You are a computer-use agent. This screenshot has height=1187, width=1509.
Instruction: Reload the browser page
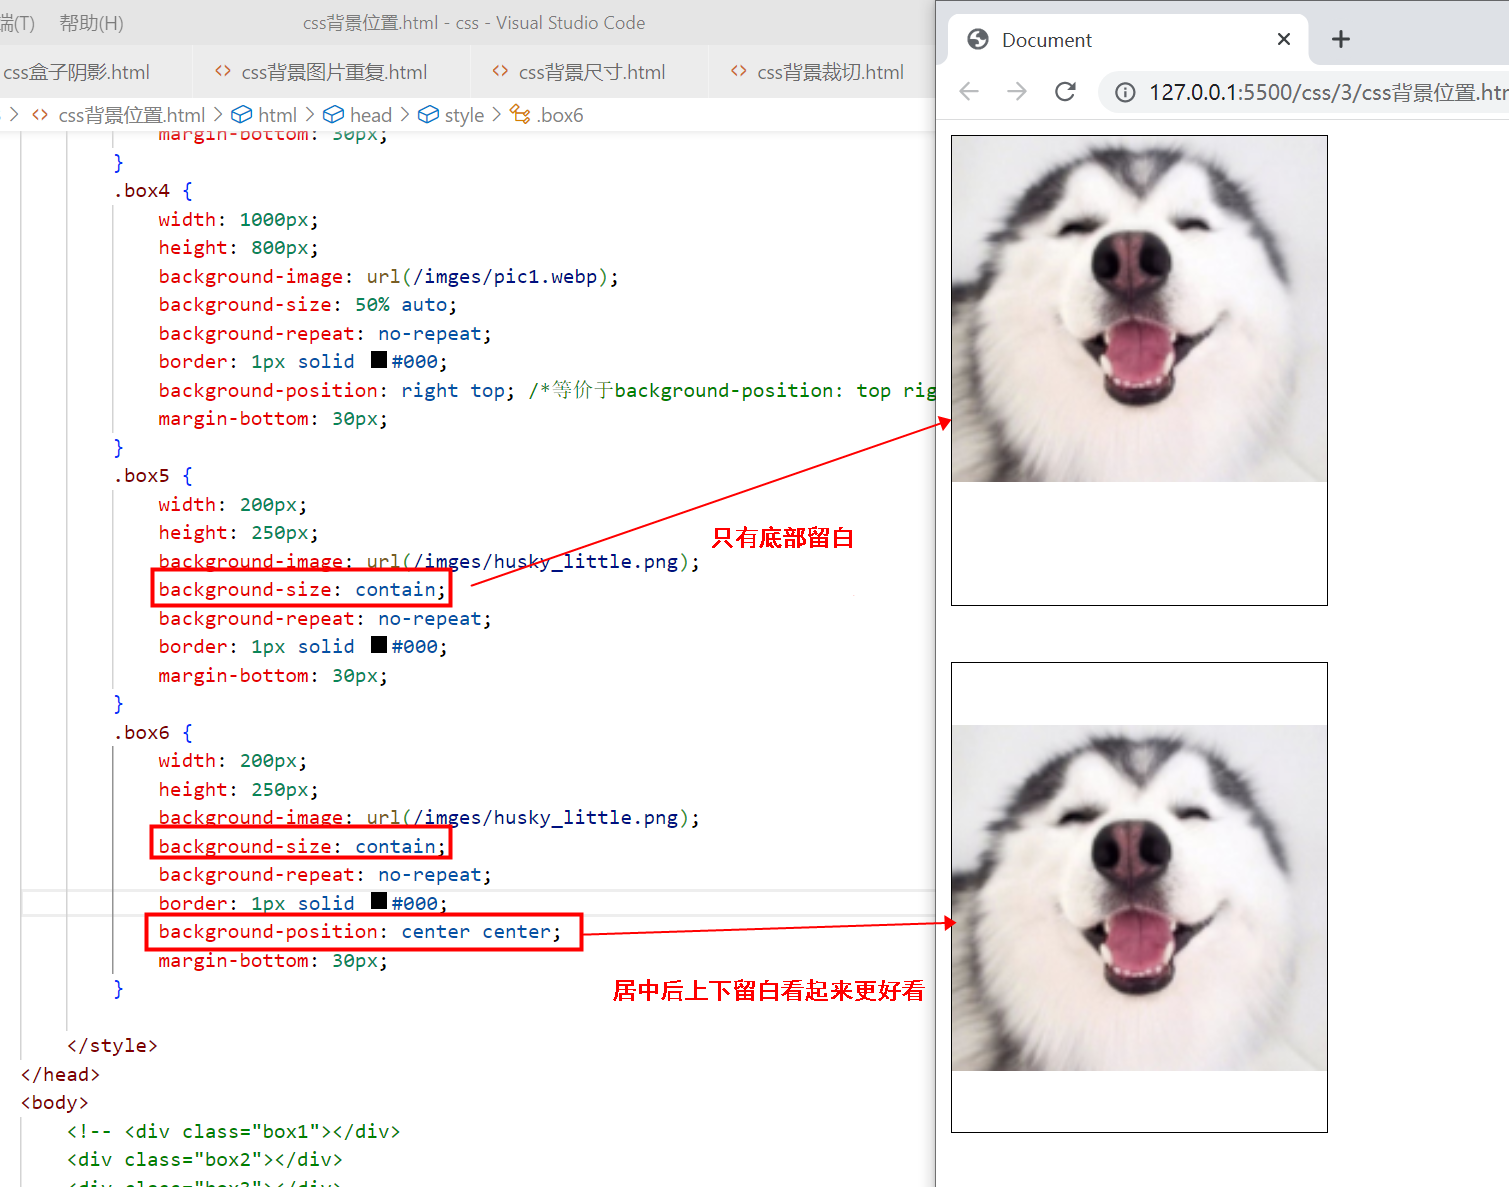(1066, 91)
